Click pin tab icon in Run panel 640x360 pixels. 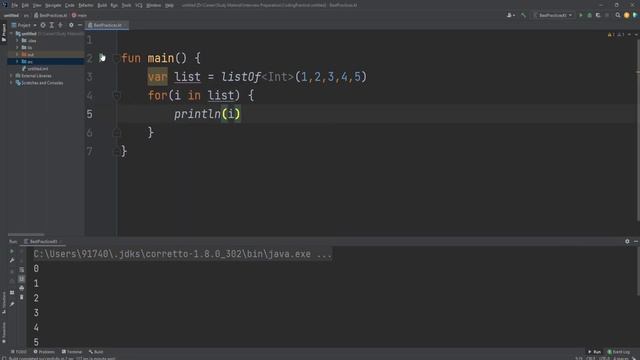[12, 304]
